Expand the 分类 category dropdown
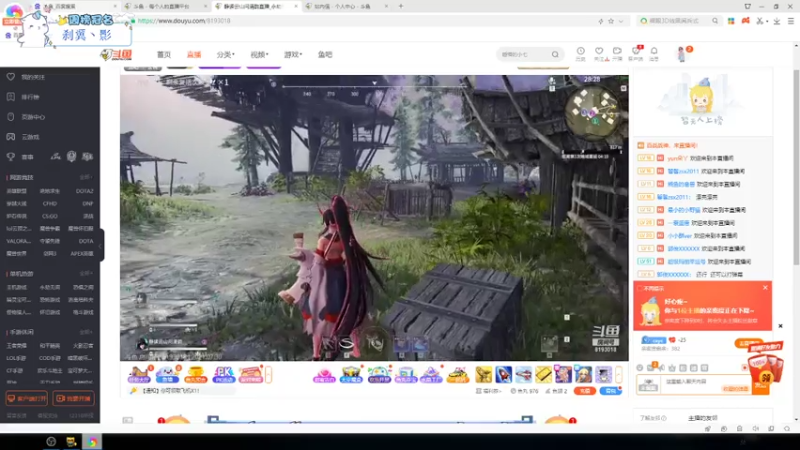The image size is (800, 450). click(225, 55)
